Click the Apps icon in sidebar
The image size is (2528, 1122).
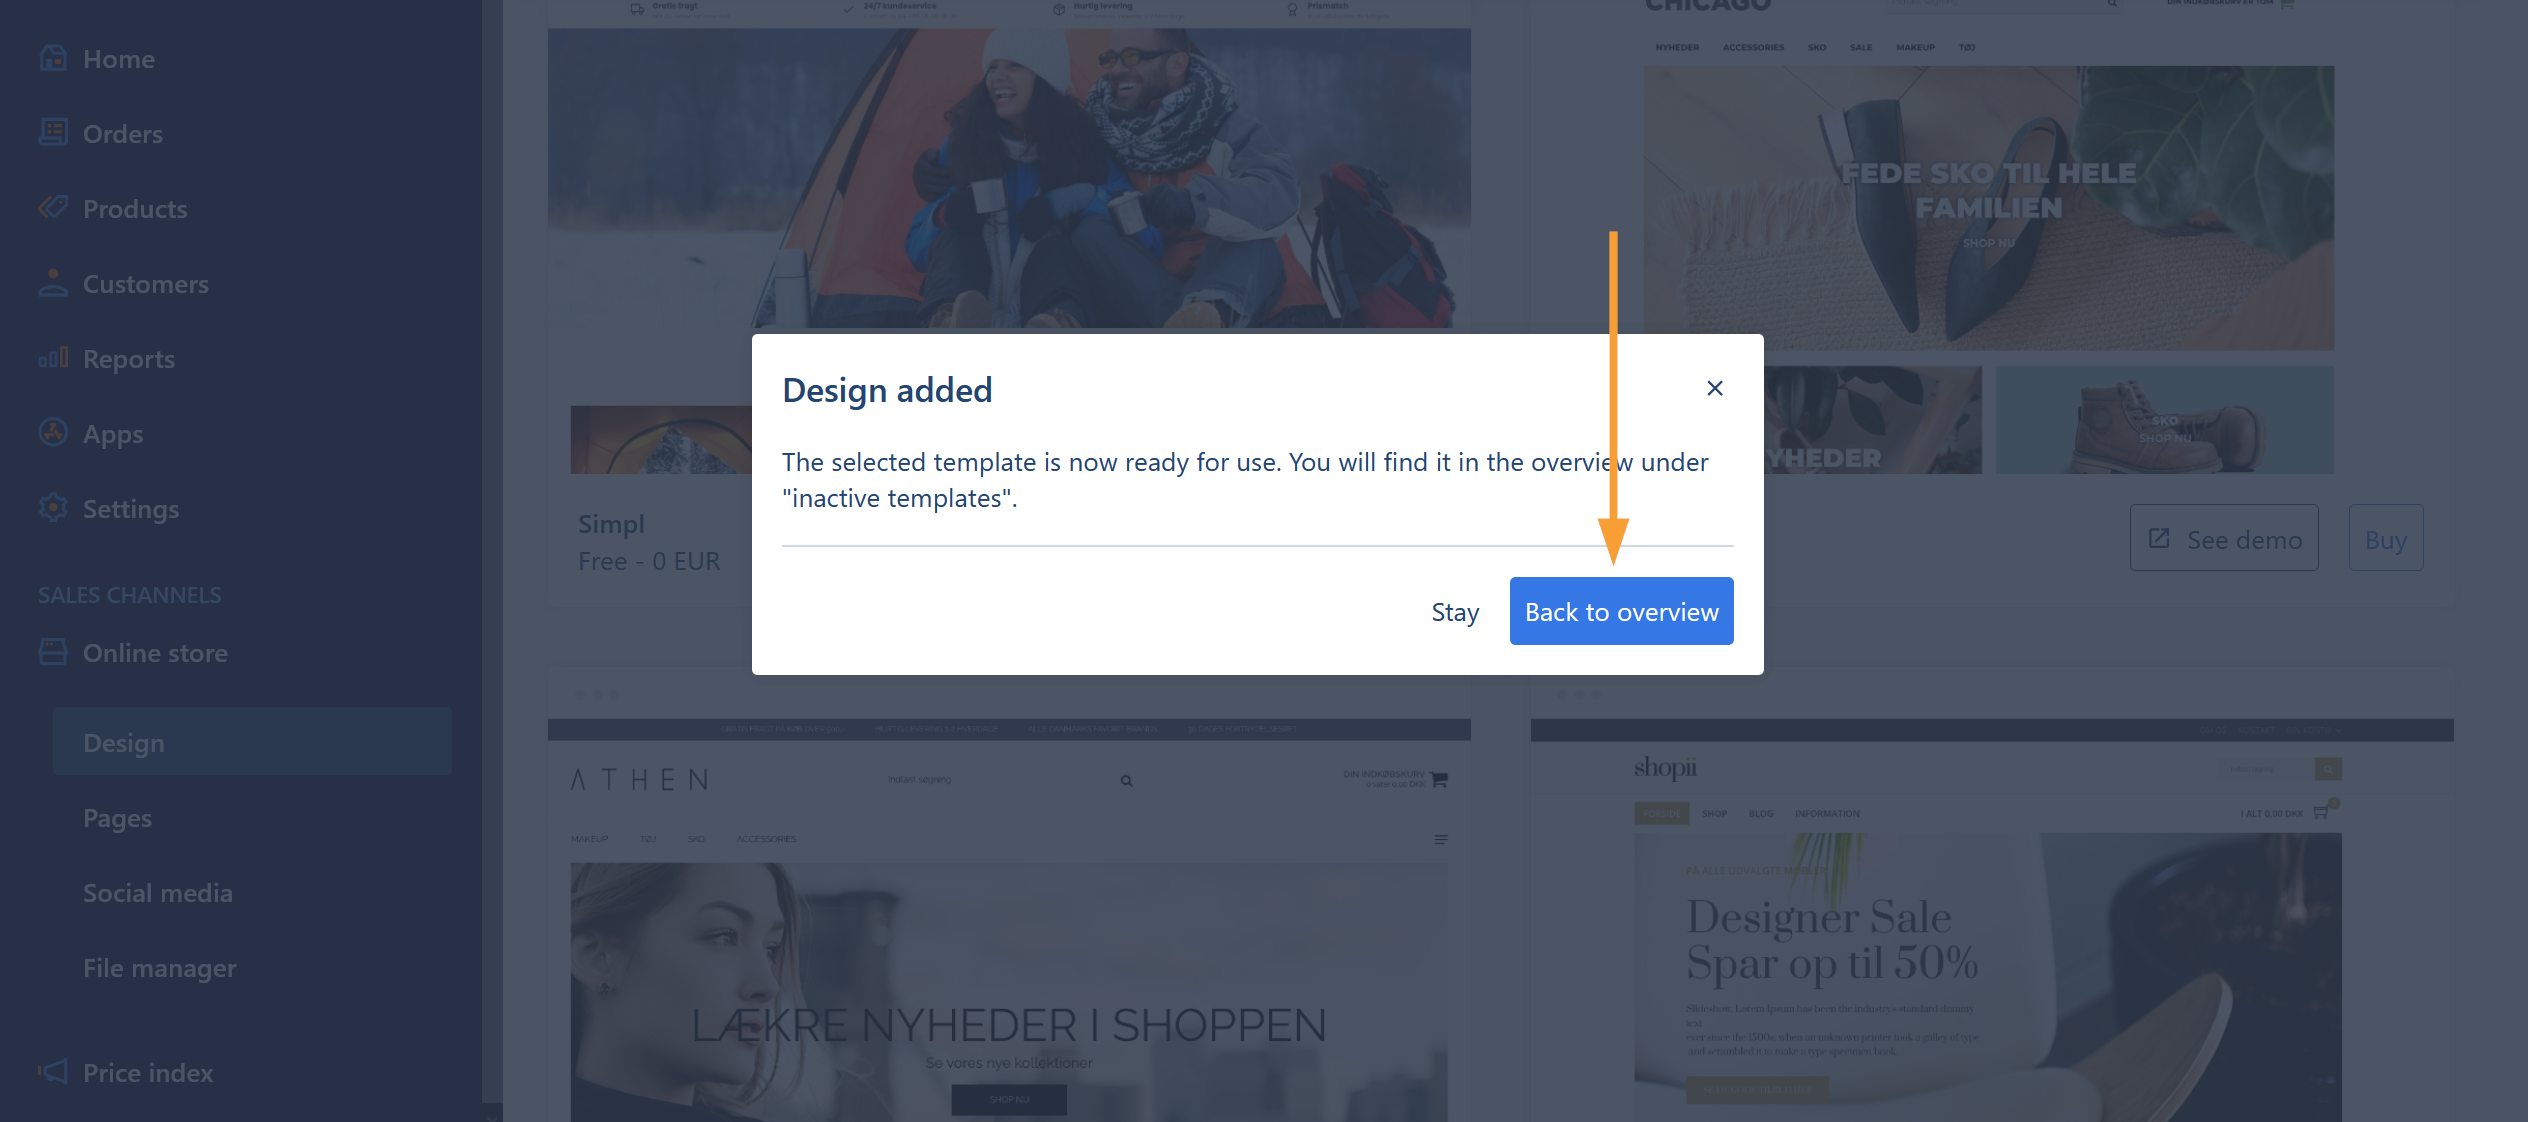coord(53,432)
